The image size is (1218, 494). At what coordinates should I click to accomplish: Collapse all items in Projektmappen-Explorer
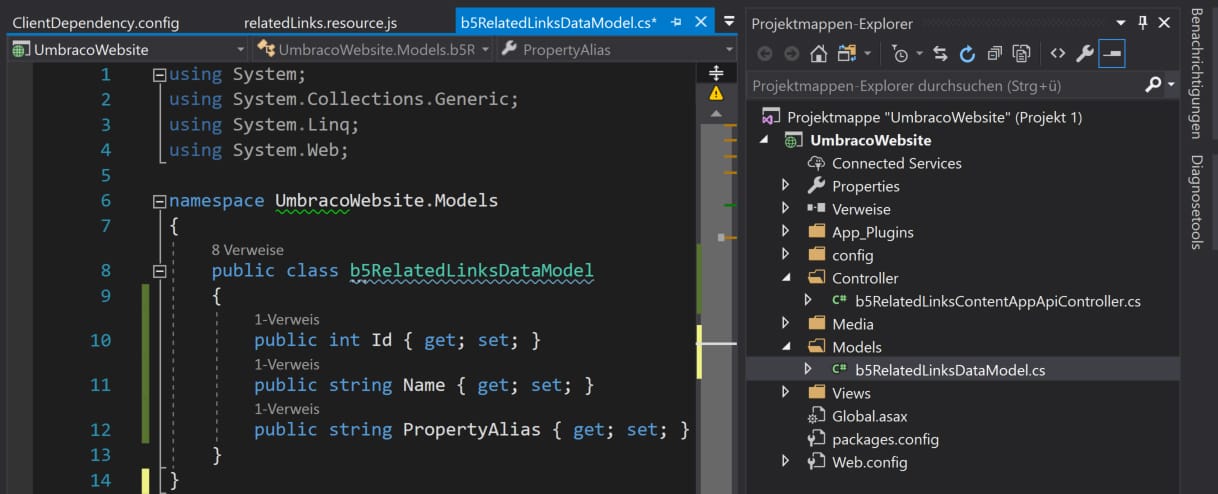[994, 53]
